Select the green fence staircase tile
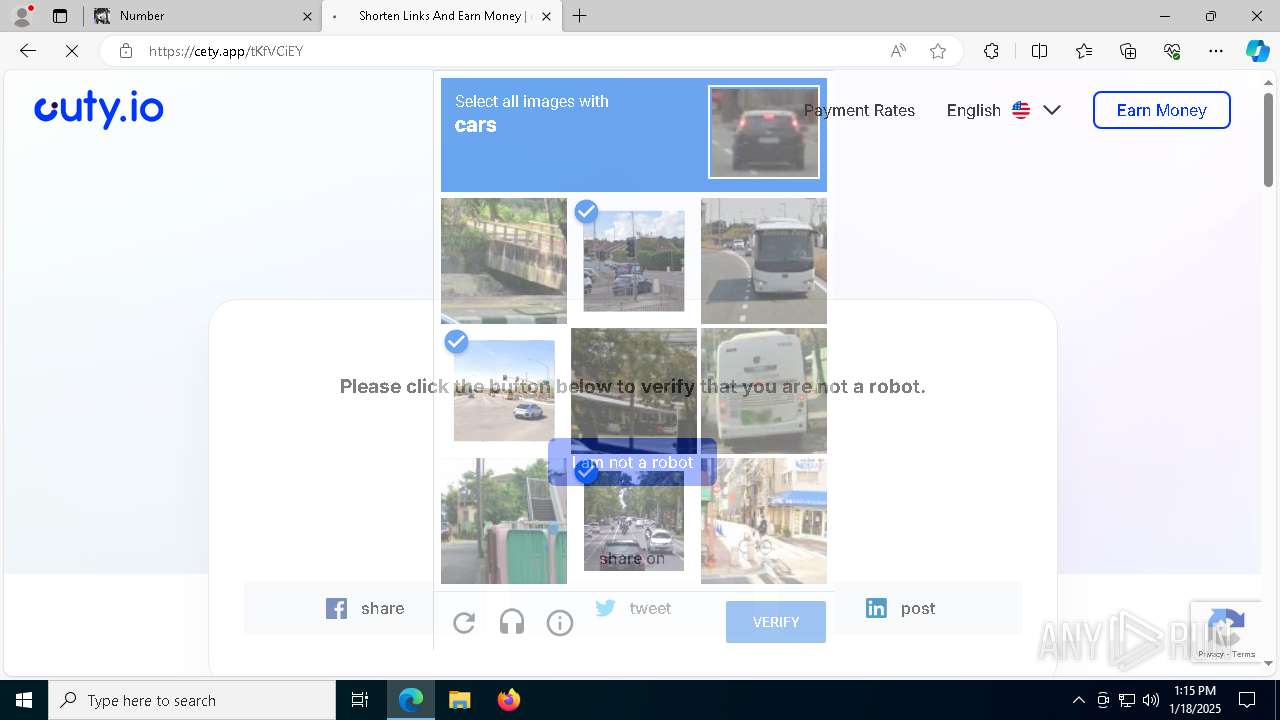Image resolution: width=1280 pixels, height=720 pixels. click(x=504, y=521)
